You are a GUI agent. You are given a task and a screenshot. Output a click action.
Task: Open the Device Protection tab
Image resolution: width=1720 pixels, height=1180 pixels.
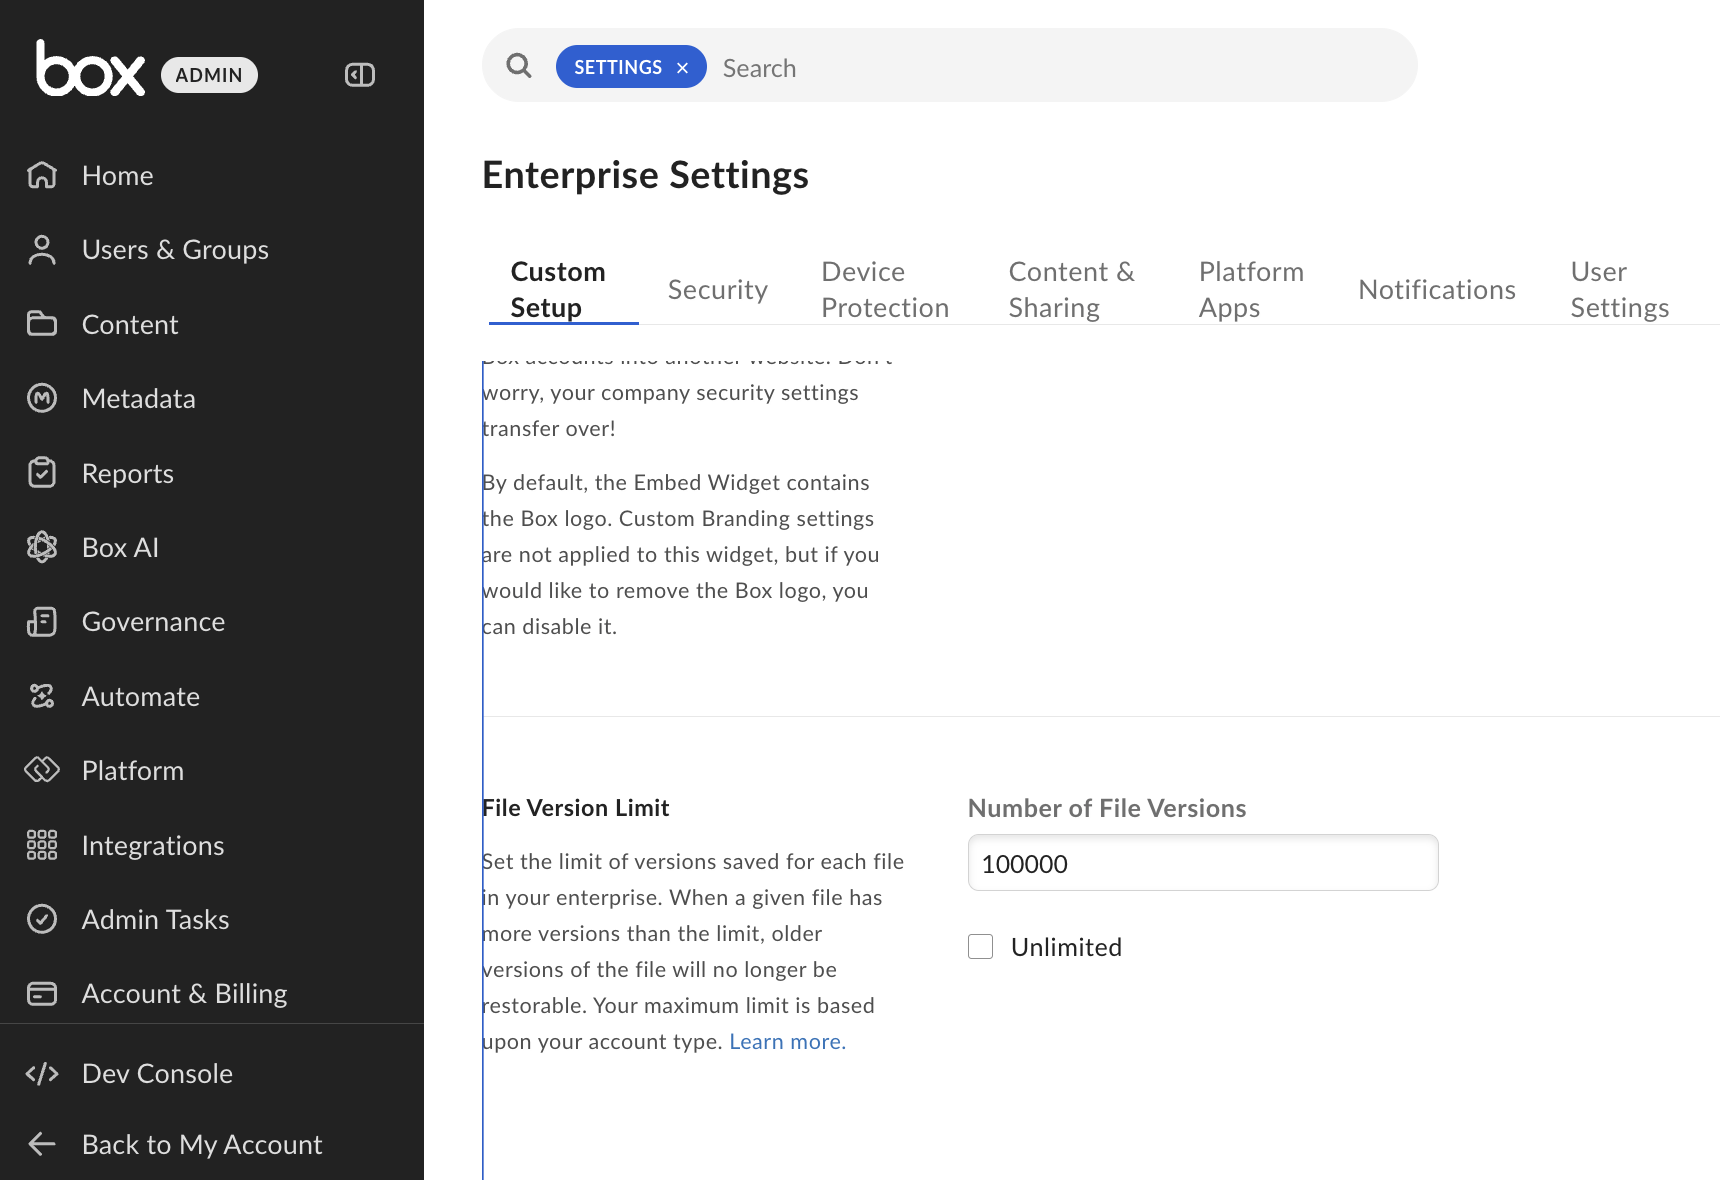[885, 290]
